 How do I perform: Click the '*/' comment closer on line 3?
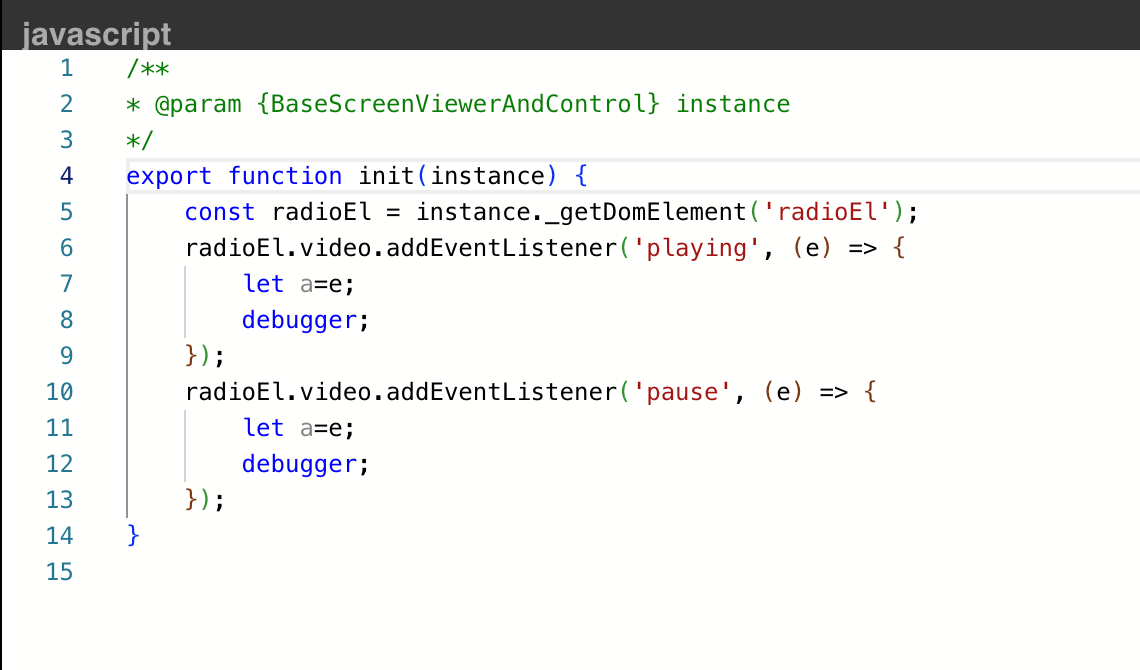pos(140,140)
